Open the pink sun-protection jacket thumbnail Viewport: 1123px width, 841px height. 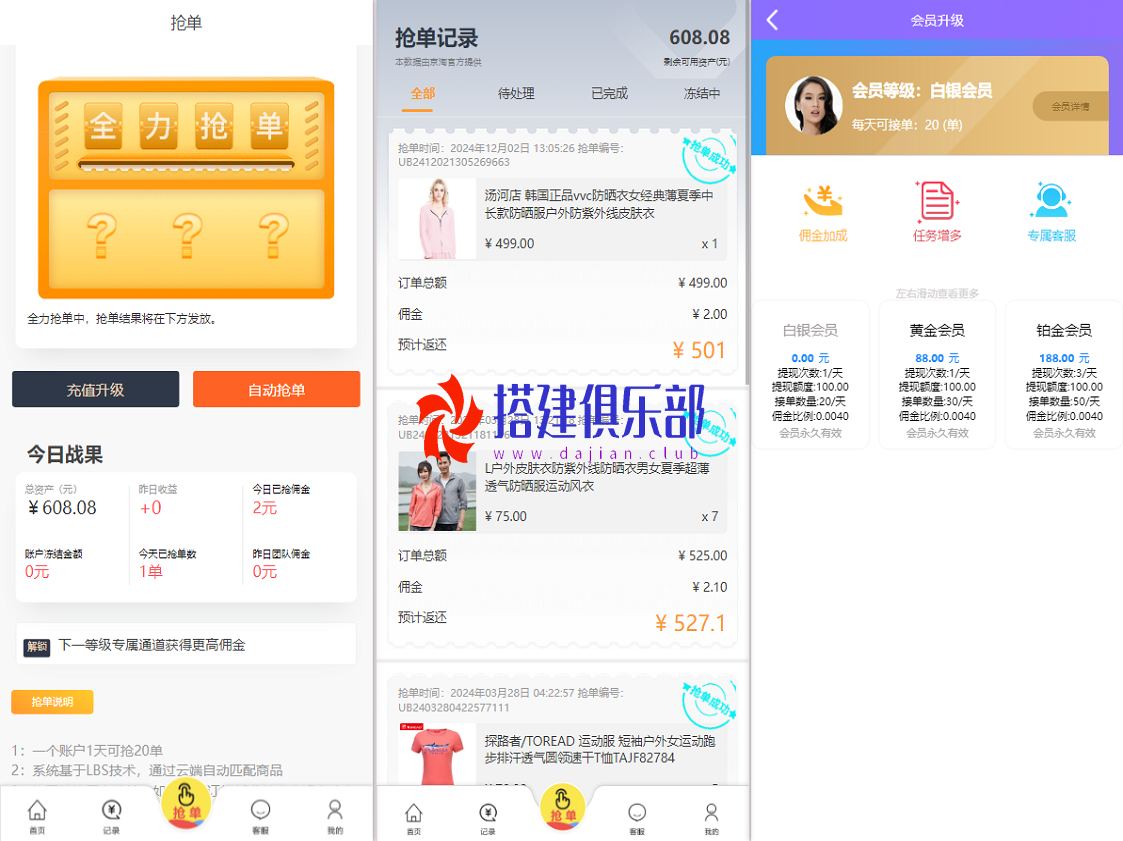click(437, 218)
